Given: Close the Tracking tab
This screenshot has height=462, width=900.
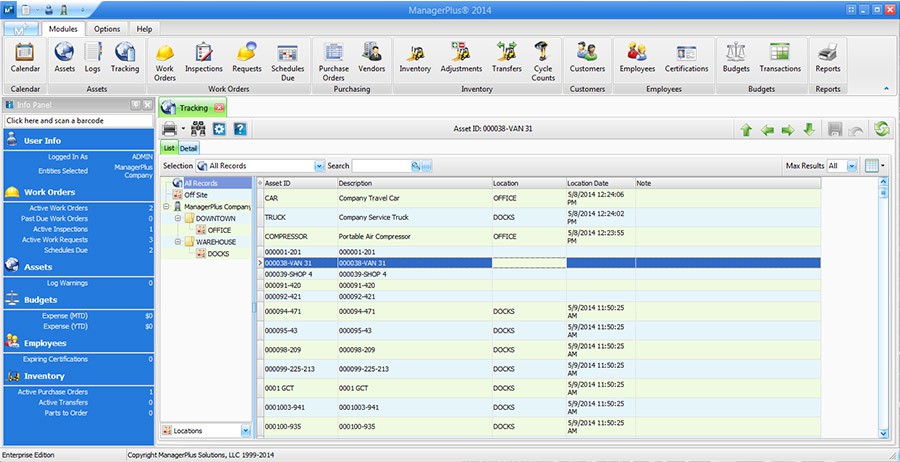Looking at the screenshot, I should click(x=219, y=108).
